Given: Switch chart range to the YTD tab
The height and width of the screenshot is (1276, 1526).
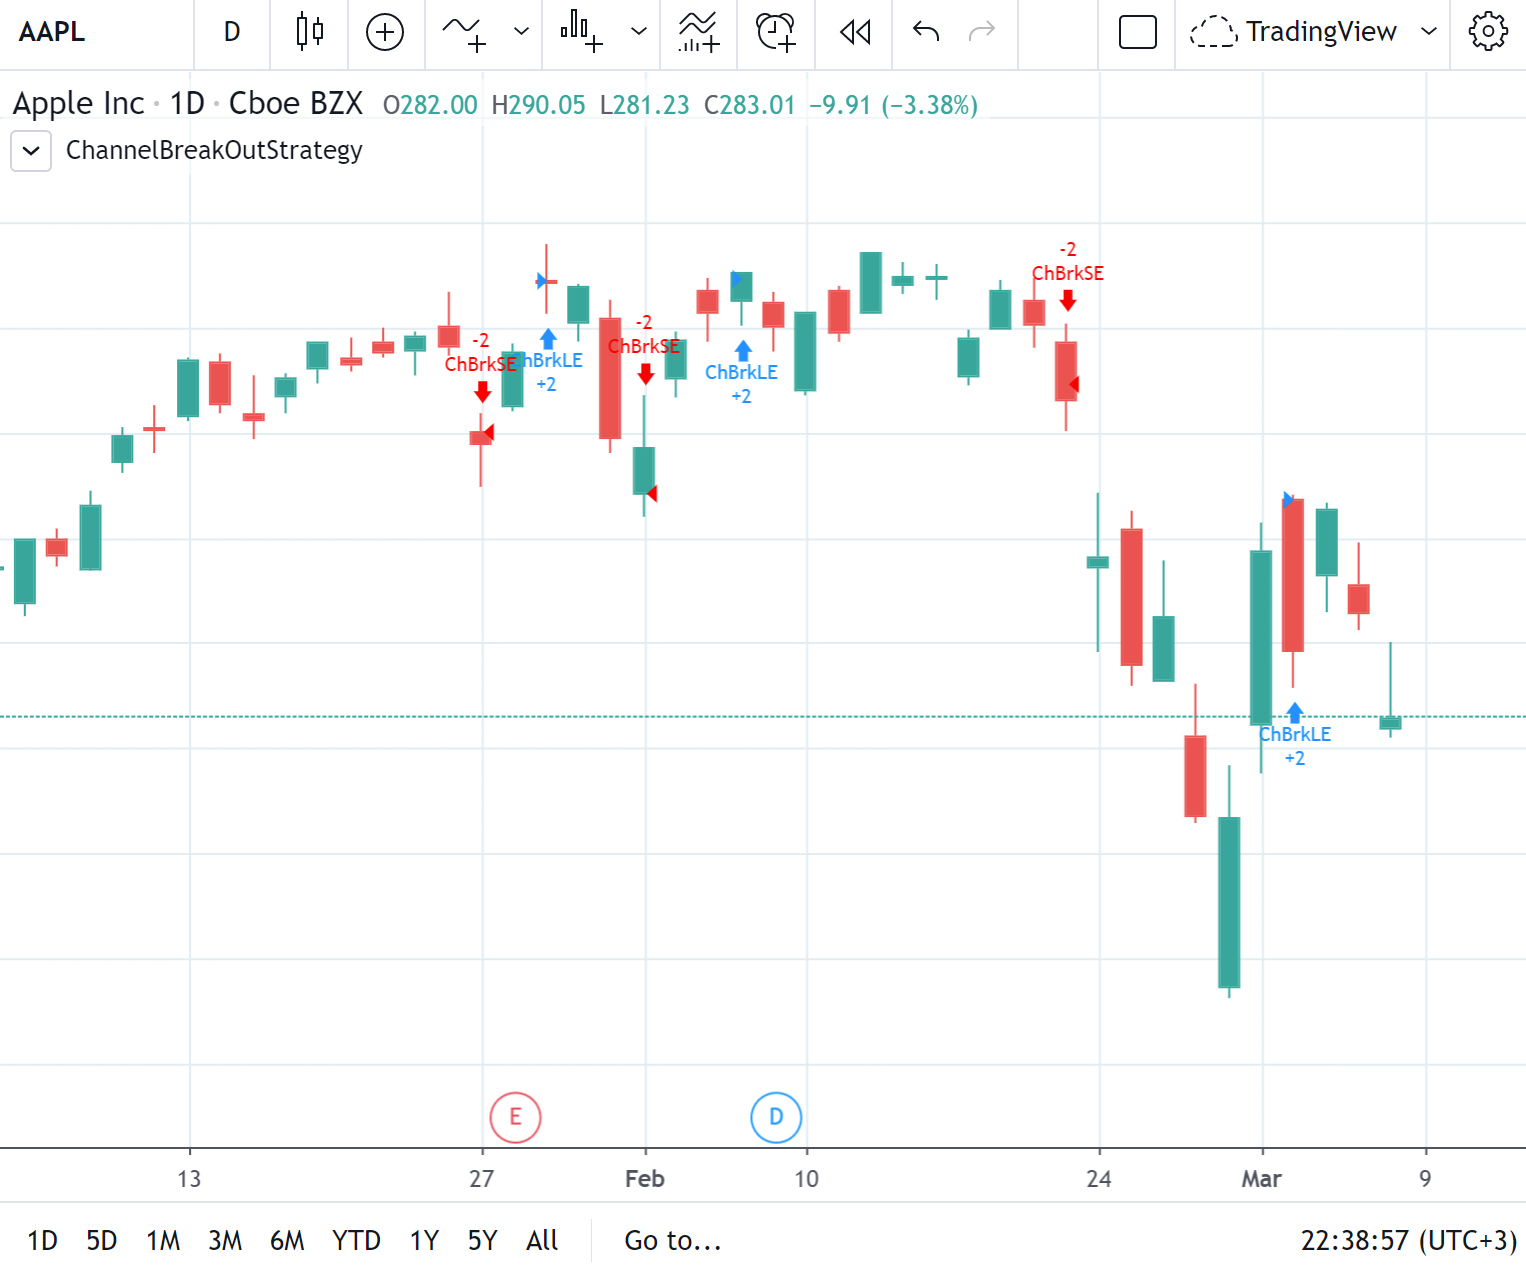Looking at the screenshot, I should pos(355,1240).
